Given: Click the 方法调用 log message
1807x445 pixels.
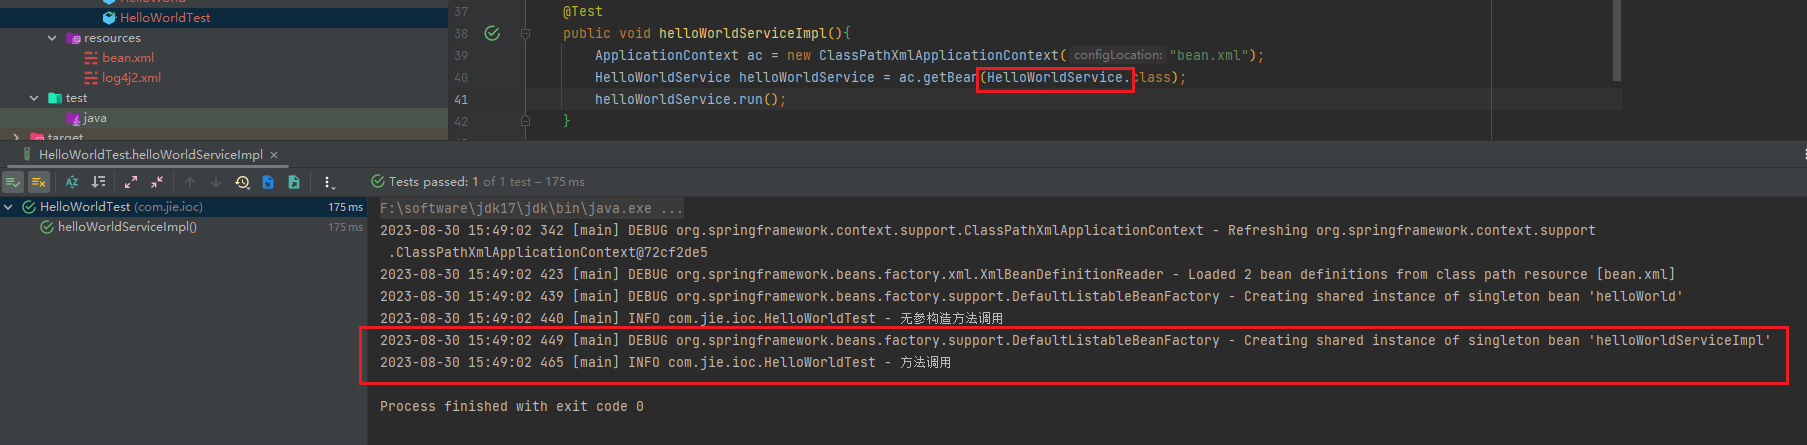Looking at the screenshot, I should click(x=925, y=362).
